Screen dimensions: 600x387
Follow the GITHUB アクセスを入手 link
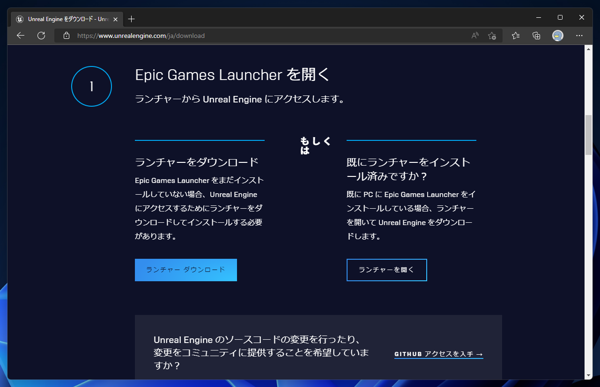point(439,354)
